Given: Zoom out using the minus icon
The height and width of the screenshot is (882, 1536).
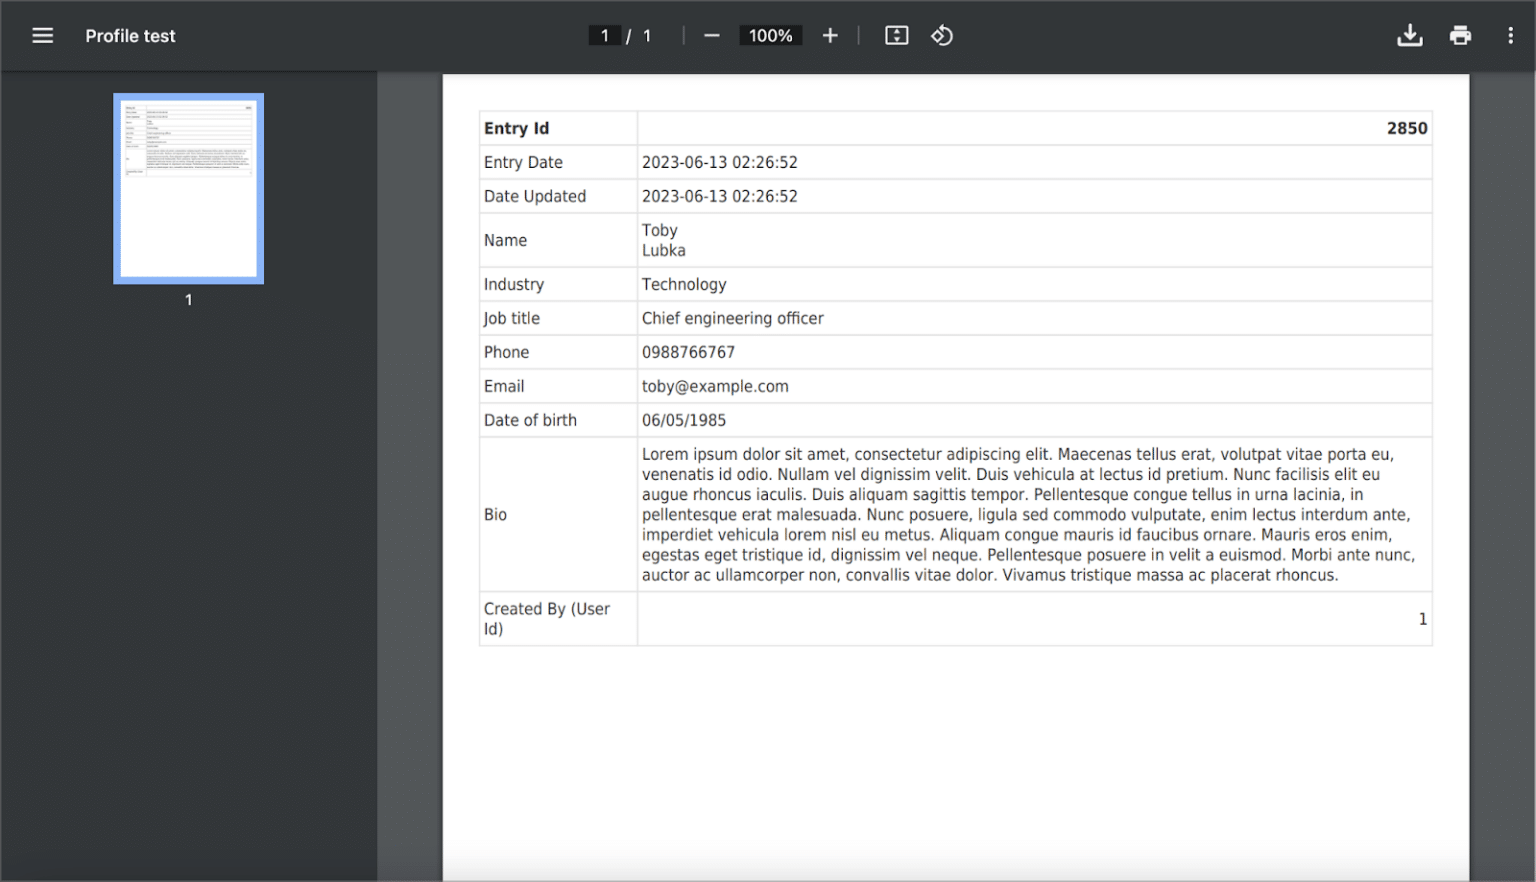Looking at the screenshot, I should click(711, 35).
